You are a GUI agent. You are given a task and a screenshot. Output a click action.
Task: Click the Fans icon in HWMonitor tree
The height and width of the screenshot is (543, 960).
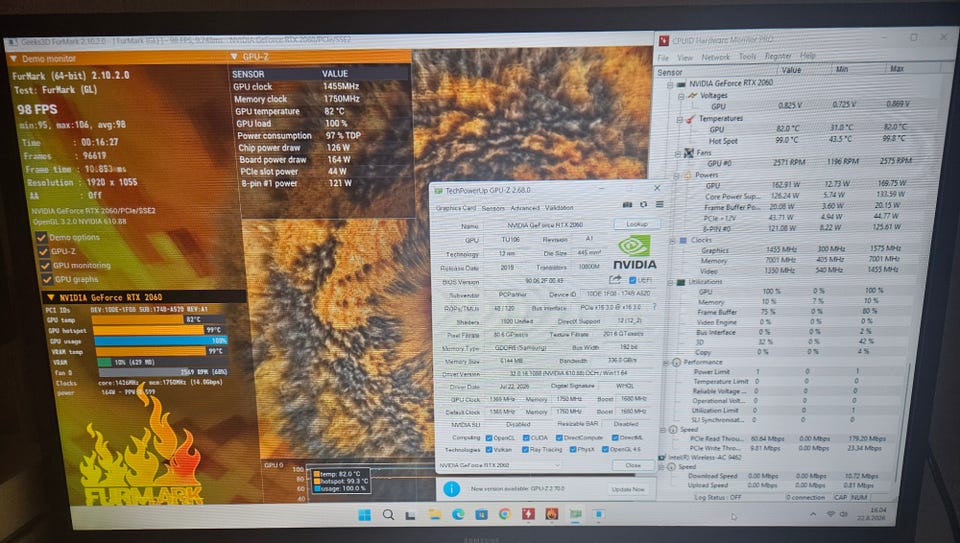coord(689,152)
